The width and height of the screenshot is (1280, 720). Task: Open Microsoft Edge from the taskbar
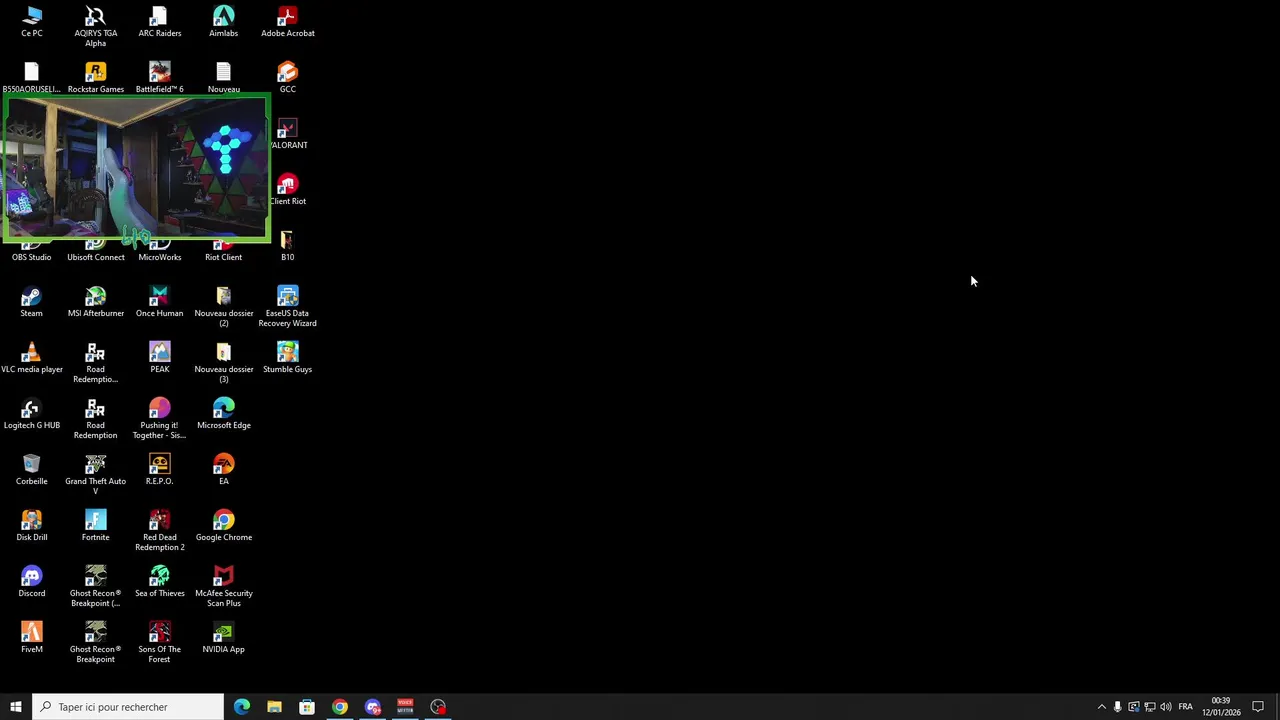point(242,707)
